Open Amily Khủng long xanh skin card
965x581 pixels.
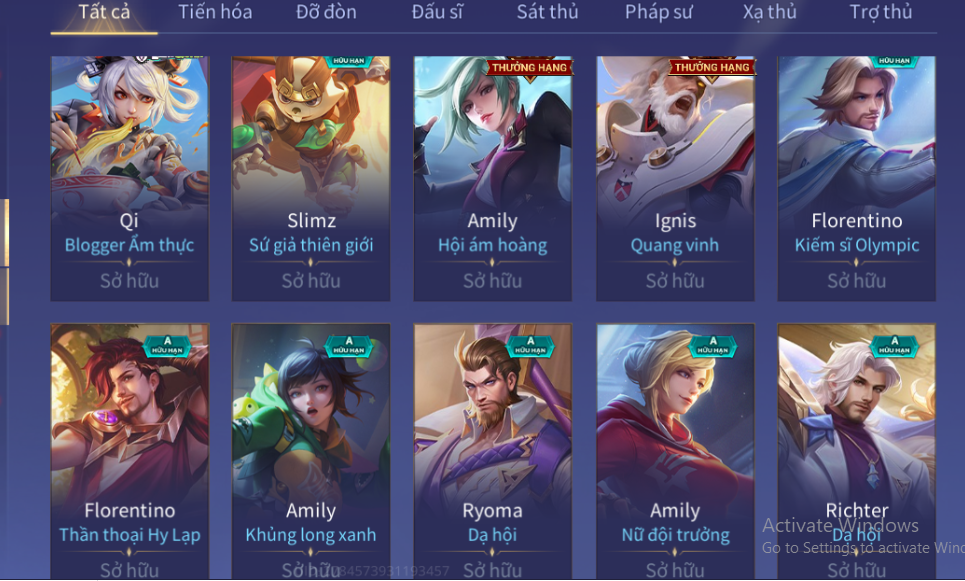tap(311, 451)
